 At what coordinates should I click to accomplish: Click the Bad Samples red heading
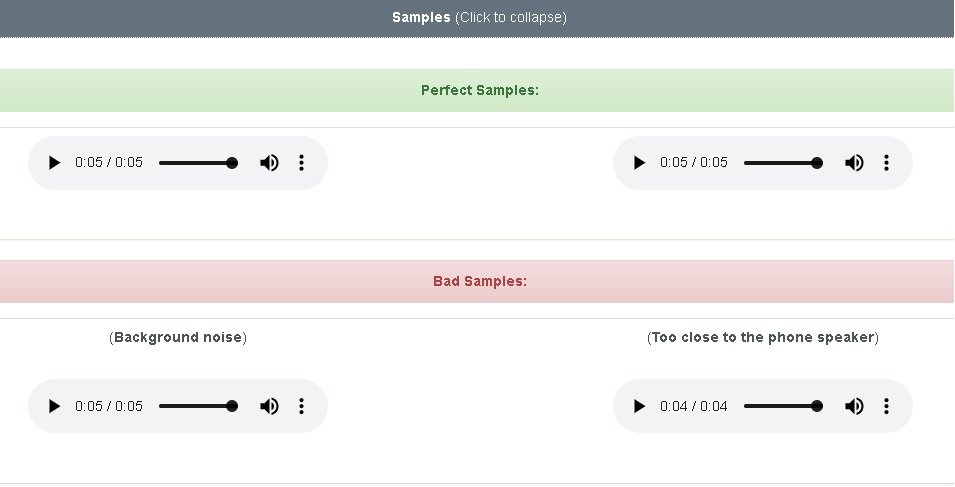[x=480, y=281]
